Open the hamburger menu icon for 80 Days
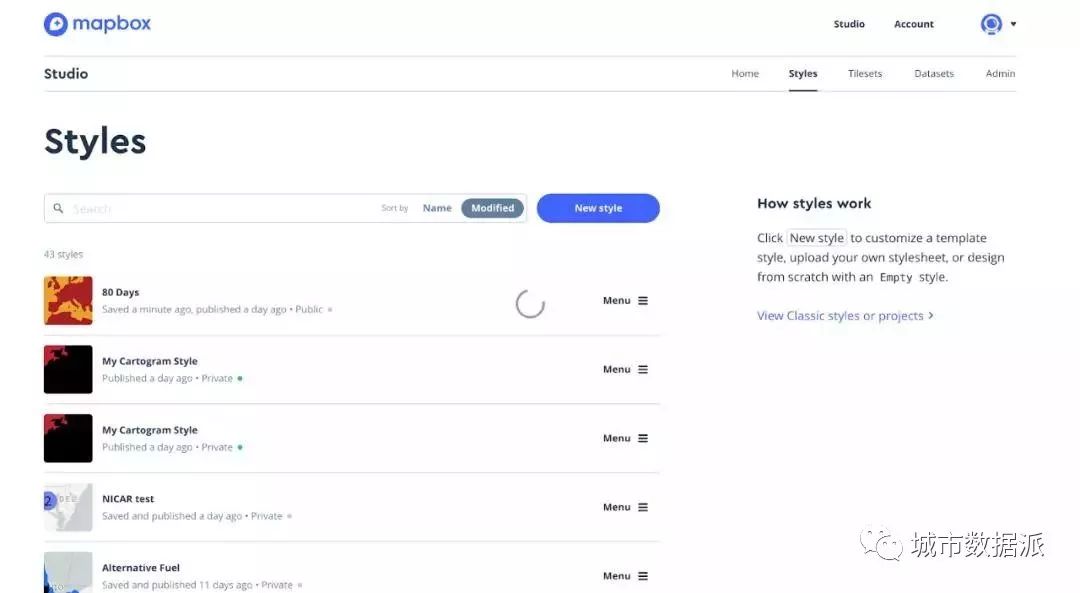The width and height of the screenshot is (1080, 593). [643, 301]
